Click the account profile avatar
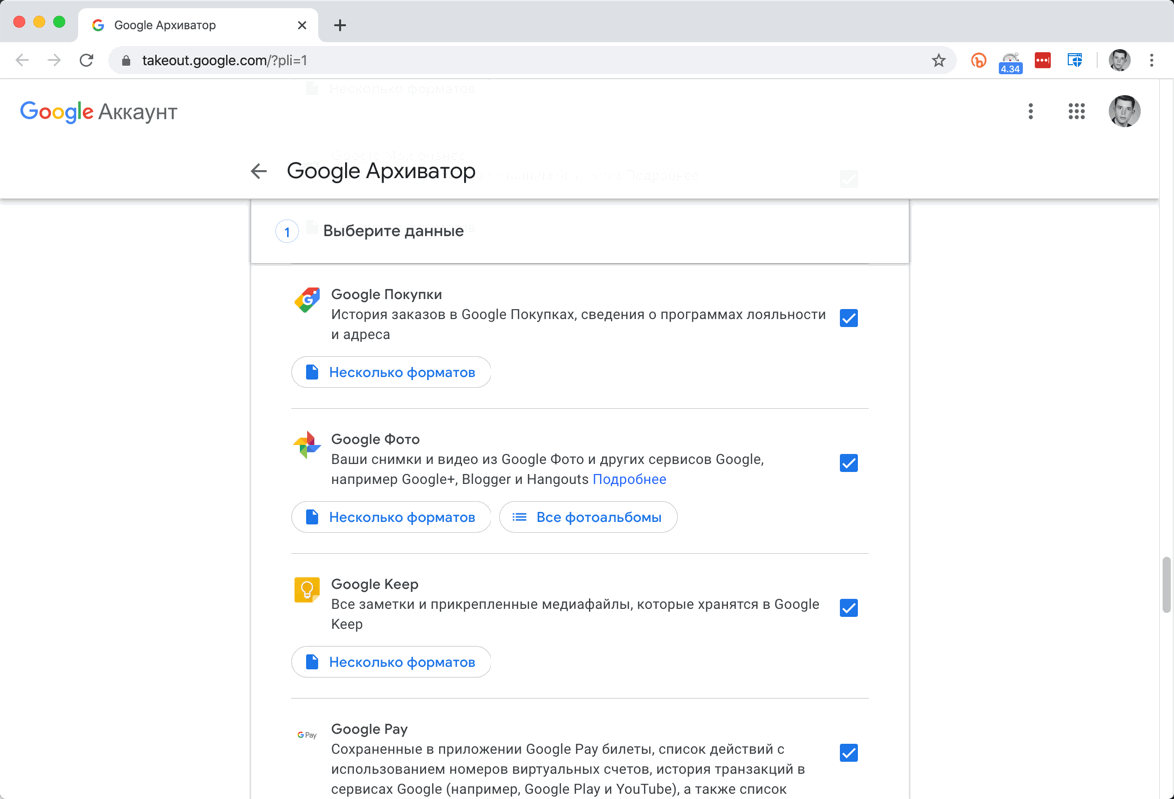This screenshot has width=1174, height=799. pyautogui.click(x=1124, y=111)
